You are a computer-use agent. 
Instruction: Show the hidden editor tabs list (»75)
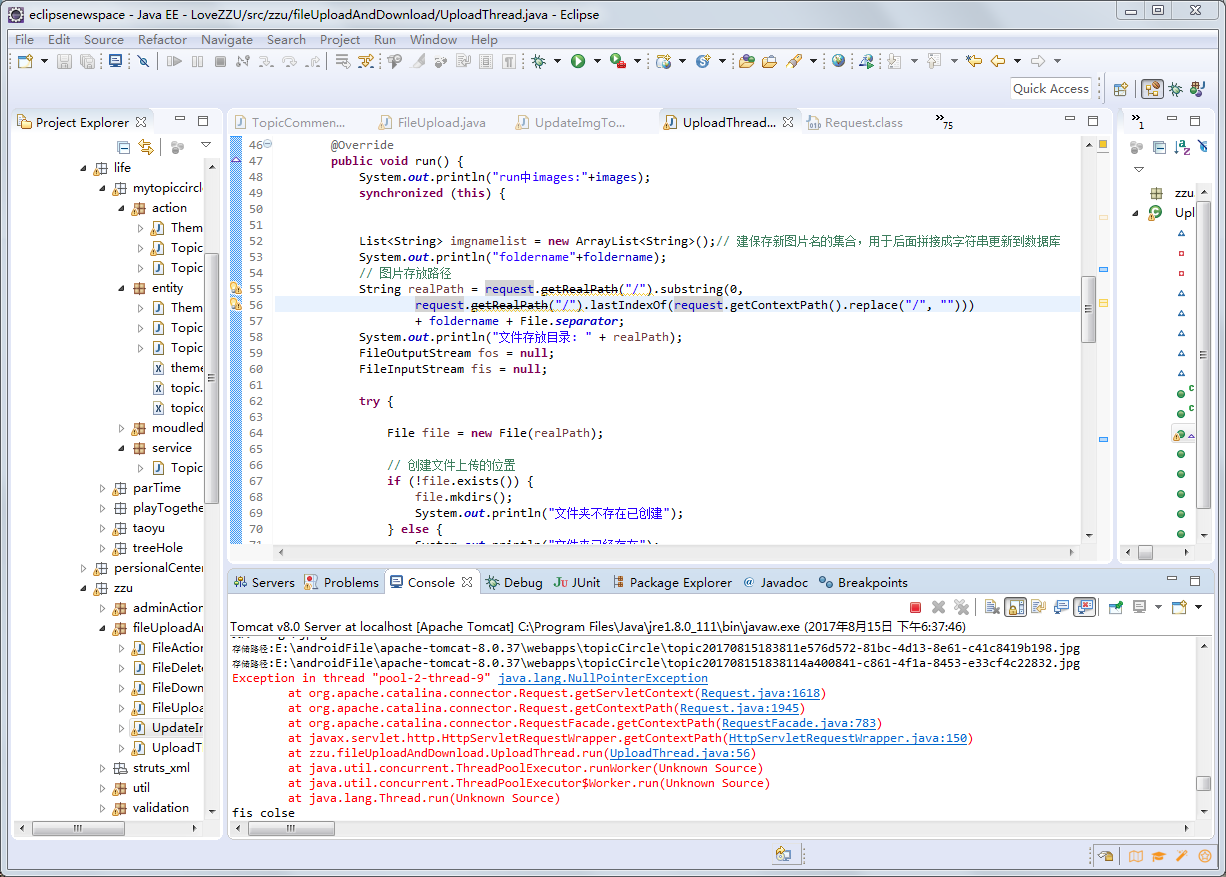point(944,122)
